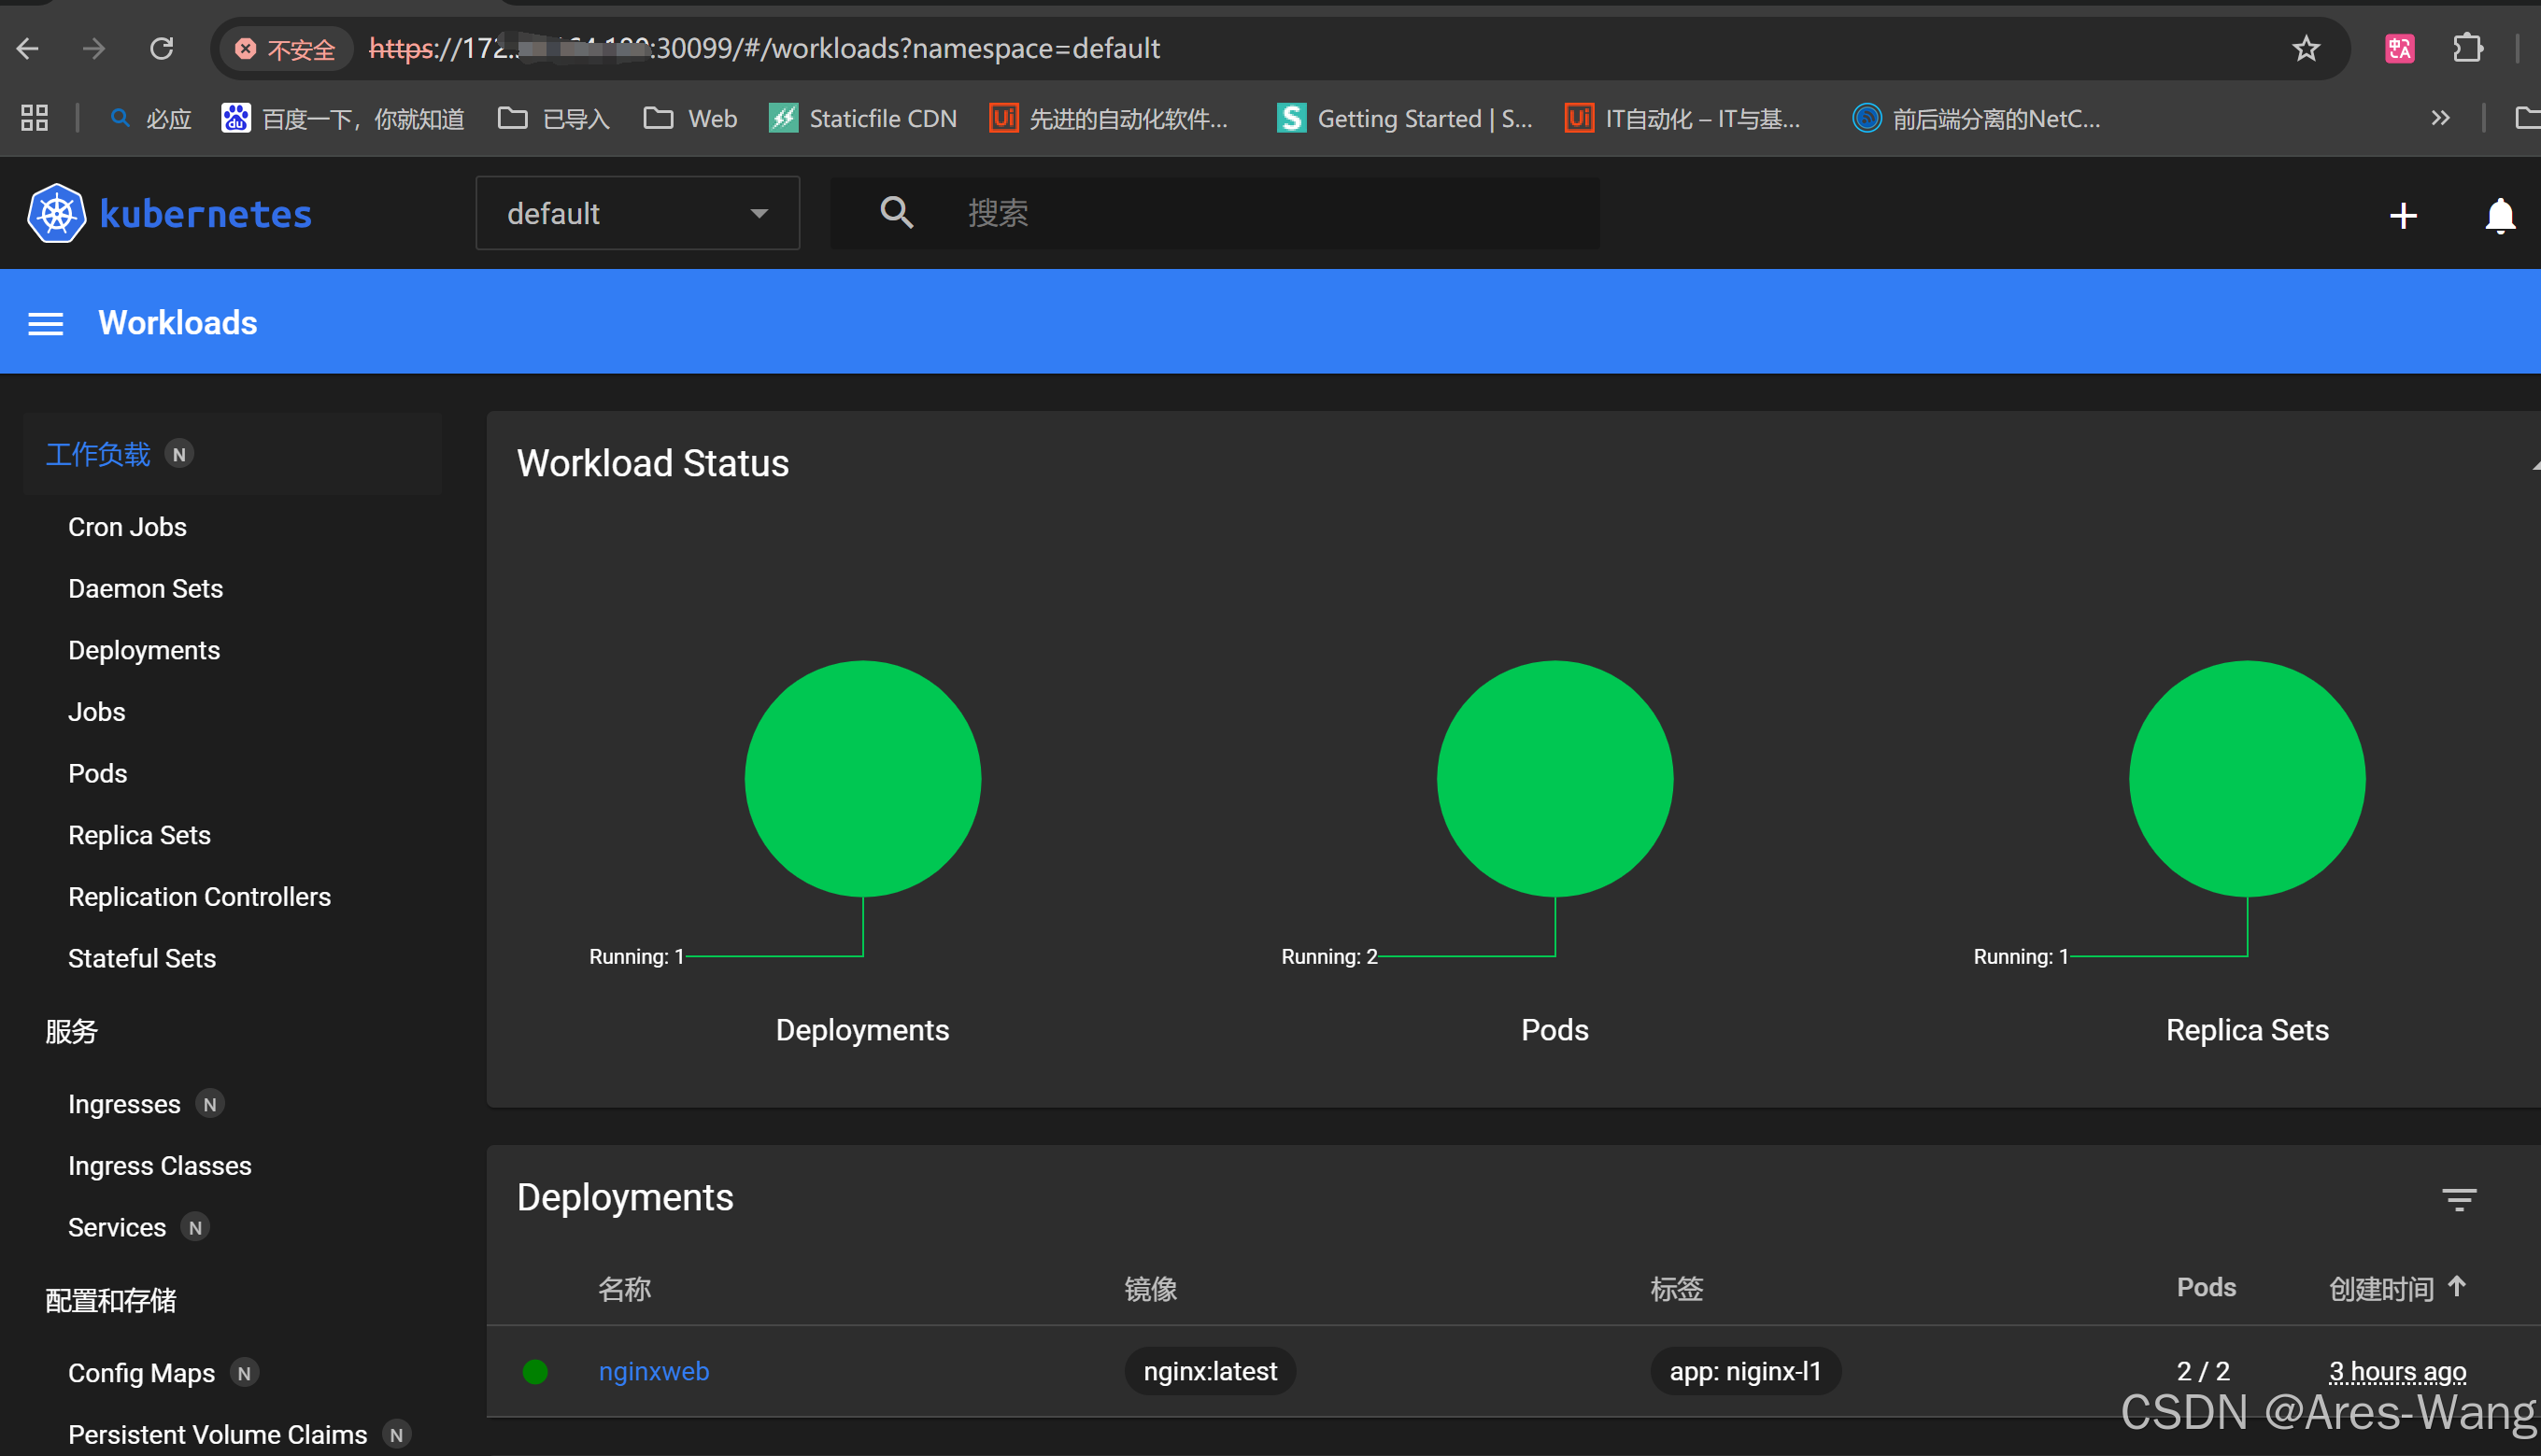Screen dimensions: 2541x1456
Task: Bookmark the page with the star icon
Action: click(2306, 48)
